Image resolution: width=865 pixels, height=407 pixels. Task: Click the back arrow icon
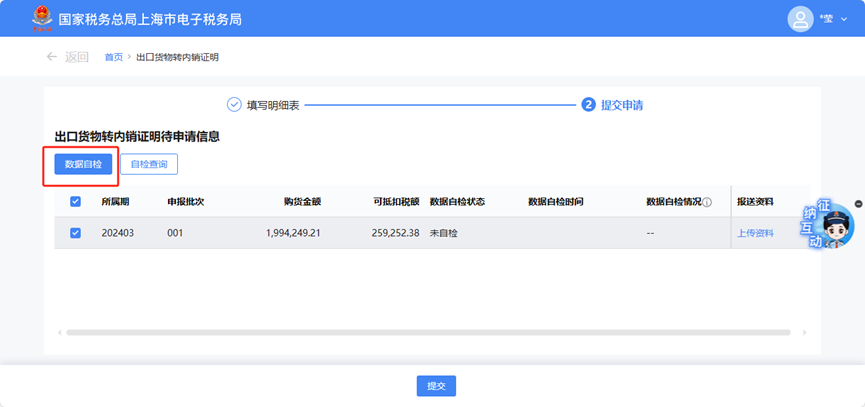tap(51, 57)
